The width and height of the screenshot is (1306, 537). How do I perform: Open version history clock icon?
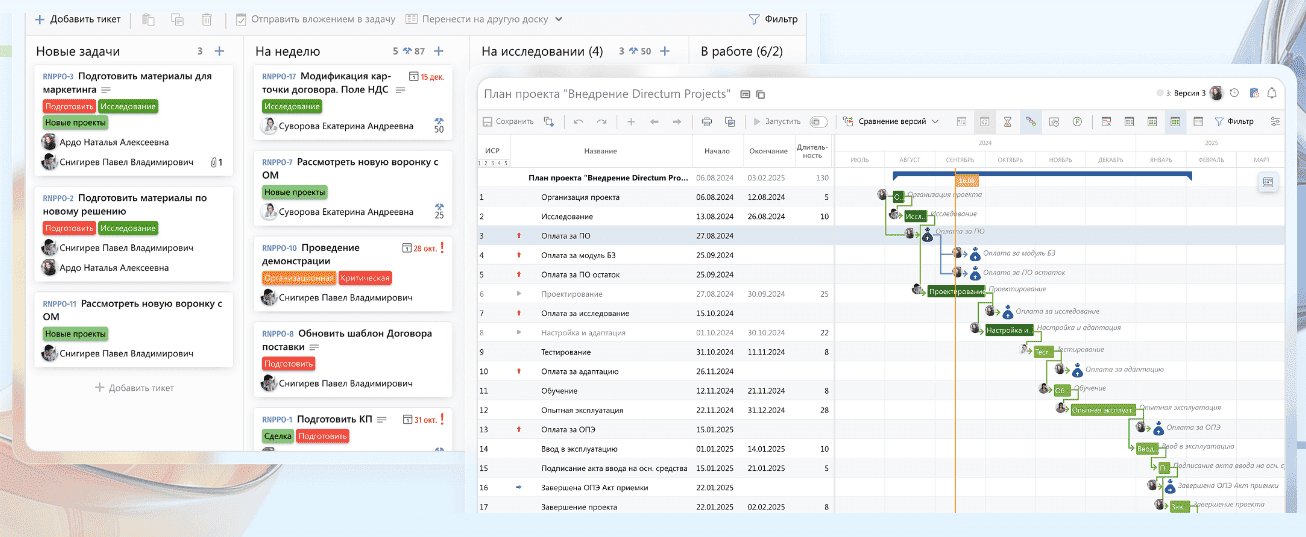[x=1234, y=94]
